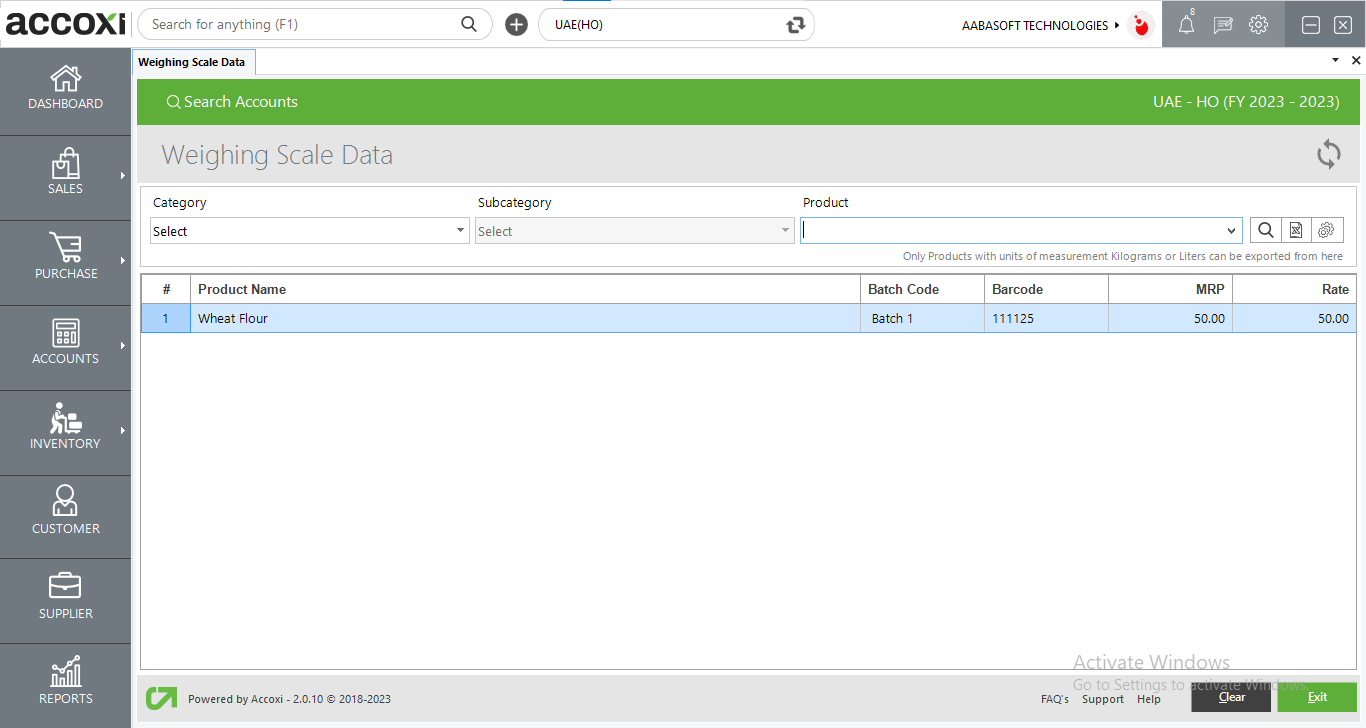Open the 'here' export link
This screenshot has height=728, width=1366.
(1332, 256)
